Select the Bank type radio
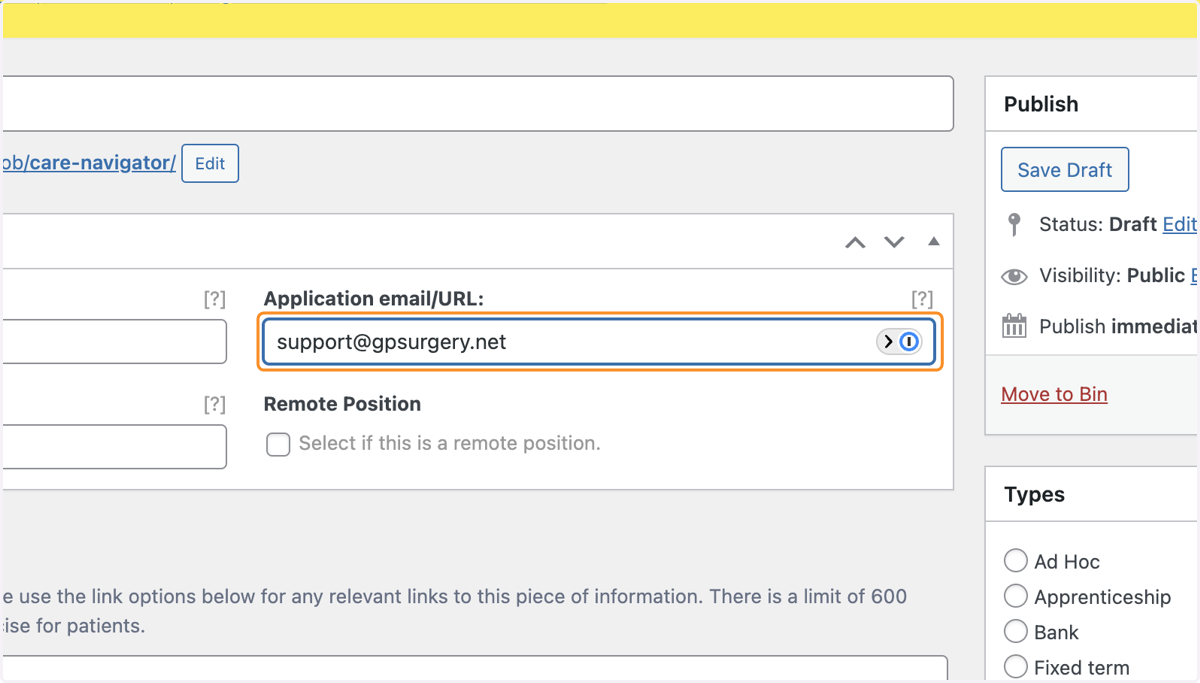Image resolution: width=1200 pixels, height=683 pixels. click(x=1015, y=631)
